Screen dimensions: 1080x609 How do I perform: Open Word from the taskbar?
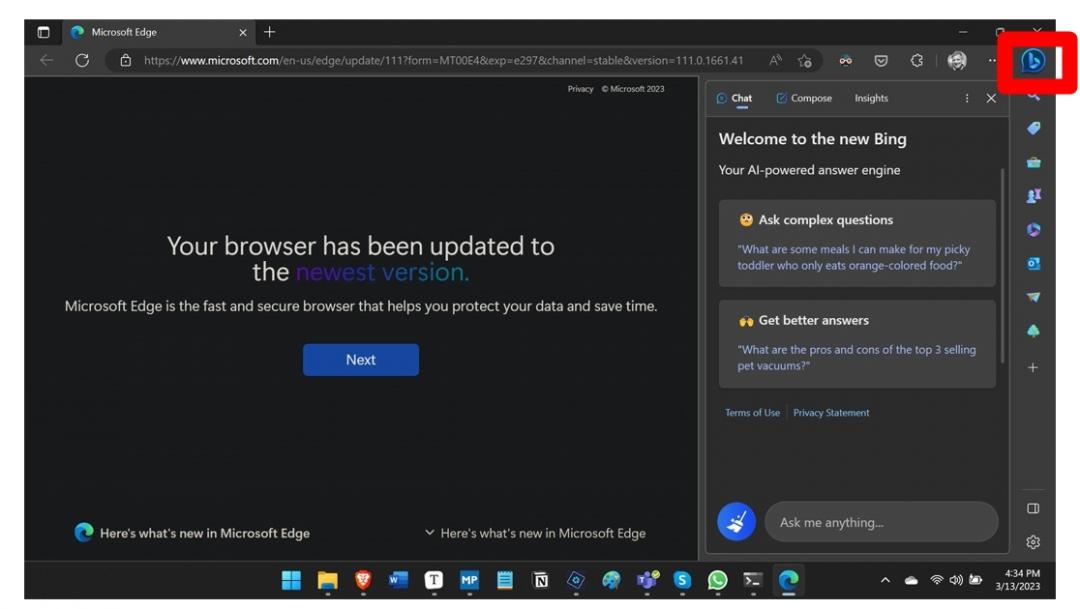point(398,581)
